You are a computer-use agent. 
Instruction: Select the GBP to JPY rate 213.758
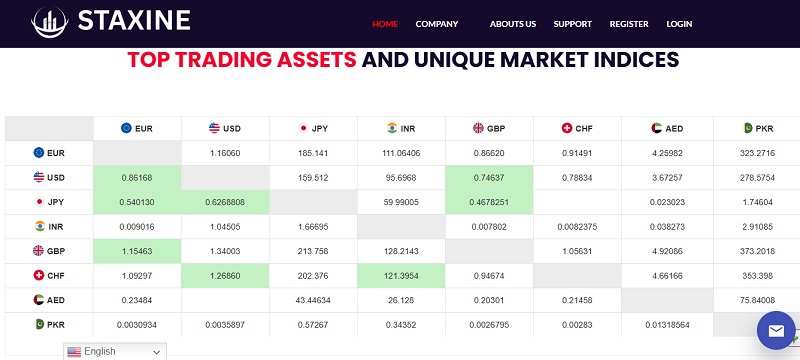click(x=313, y=251)
